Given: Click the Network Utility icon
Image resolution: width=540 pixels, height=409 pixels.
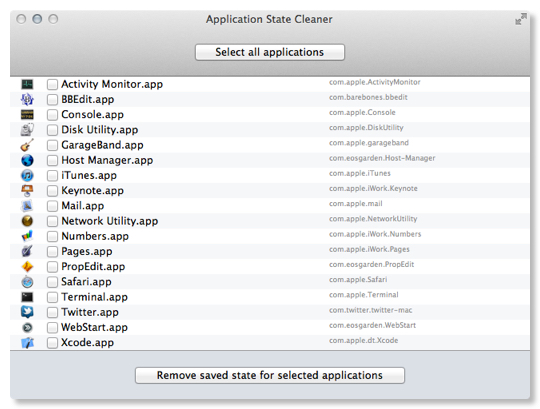Looking at the screenshot, I should (27, 221).
